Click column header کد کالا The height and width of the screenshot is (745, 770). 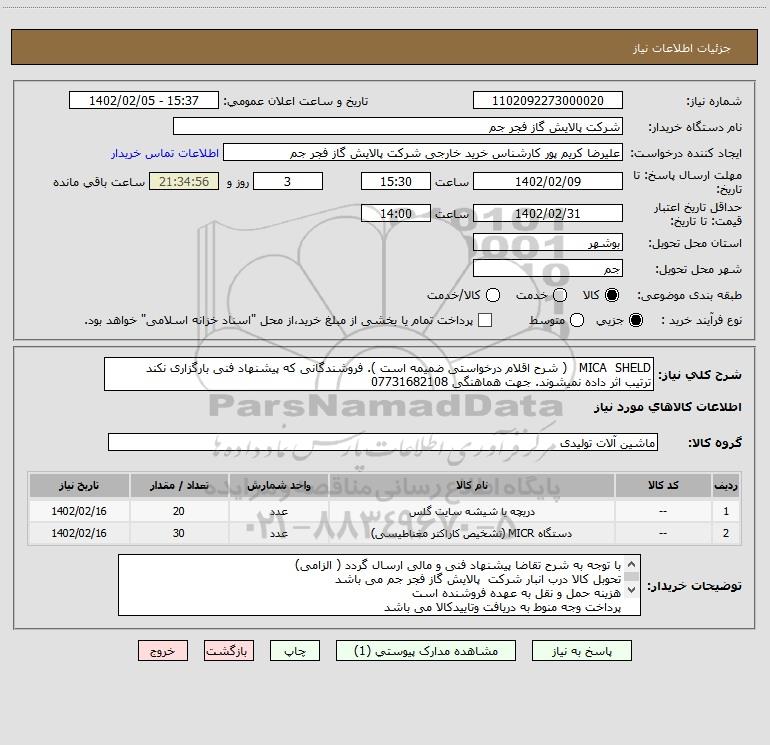click(x=663, y=485)
